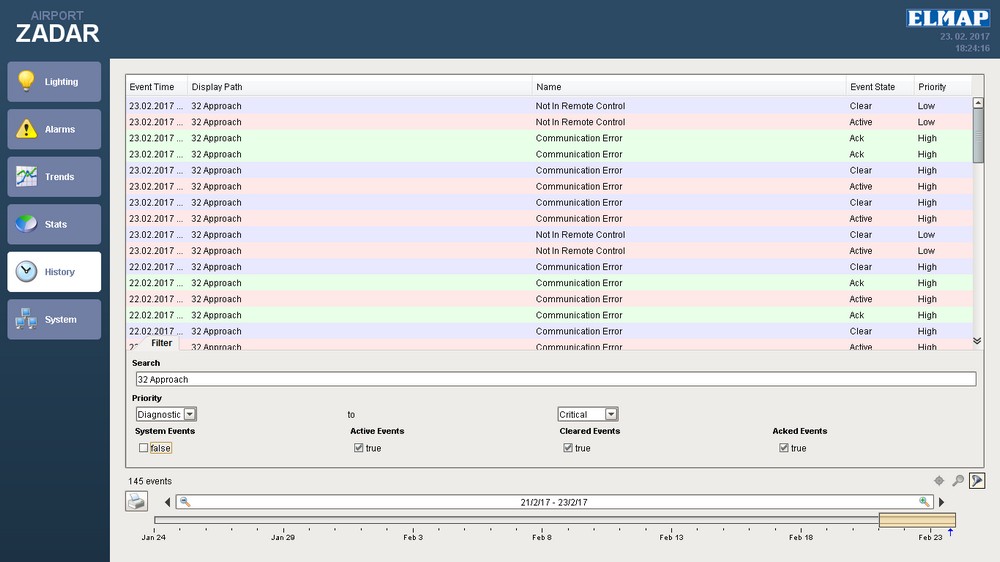Enable the System Events checkbox
This screenshot has width=1000, height=562.
[144, 448]
